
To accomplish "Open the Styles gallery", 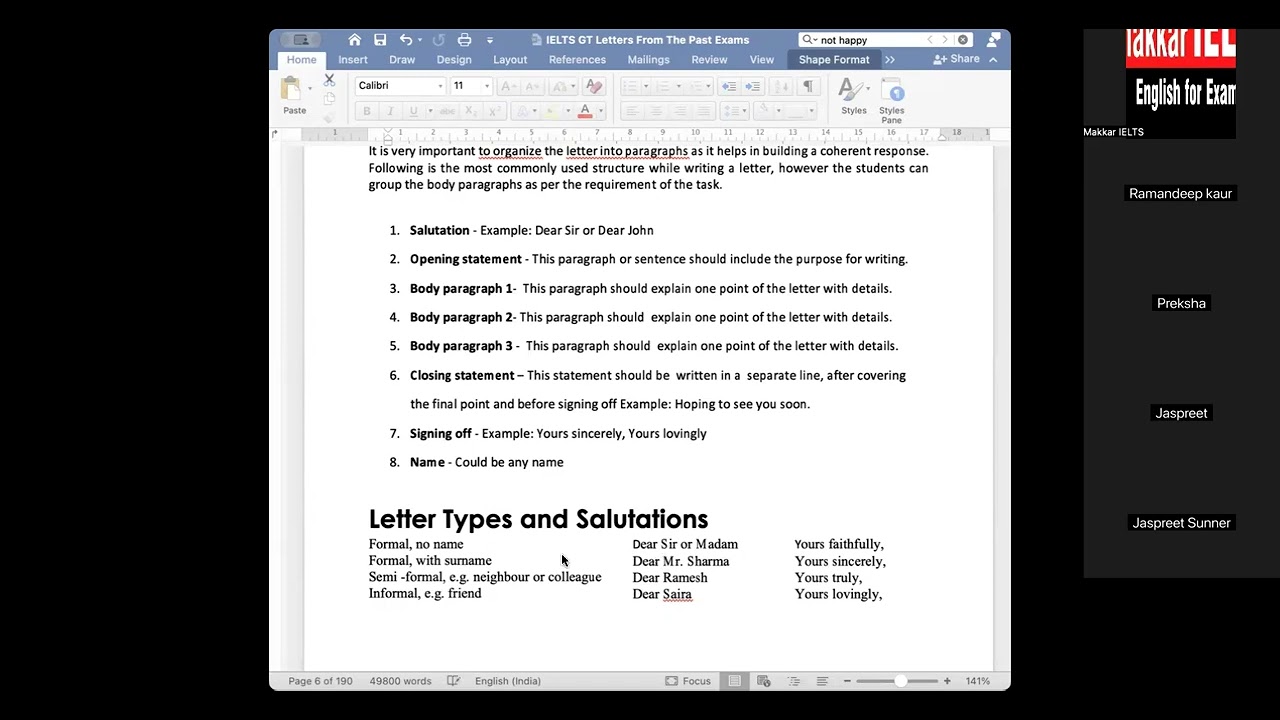I will [853, 97].
